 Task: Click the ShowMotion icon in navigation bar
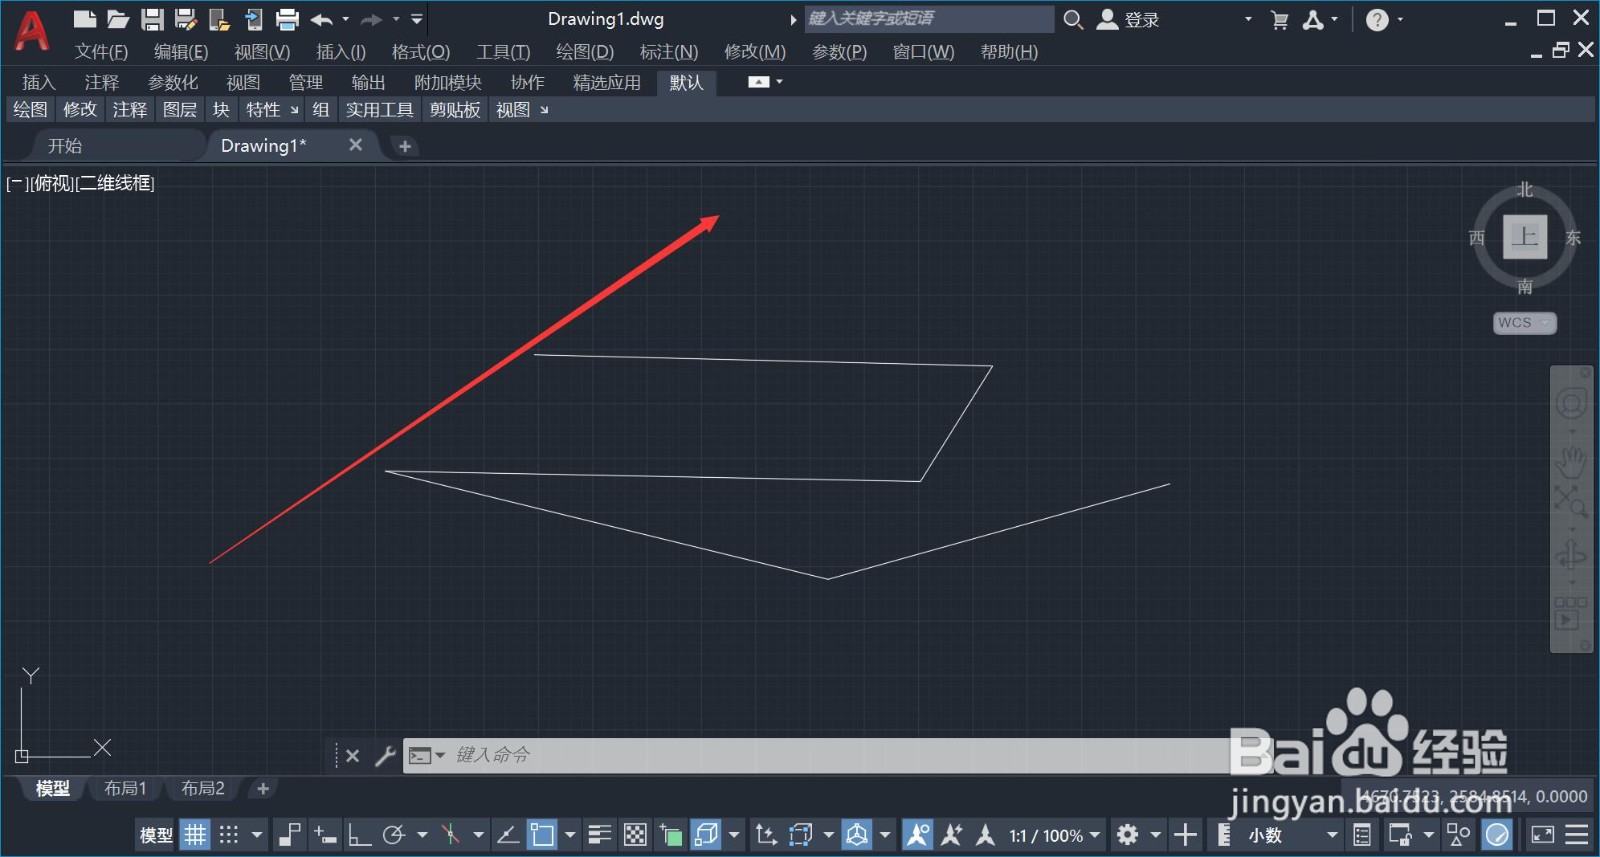1571,613
